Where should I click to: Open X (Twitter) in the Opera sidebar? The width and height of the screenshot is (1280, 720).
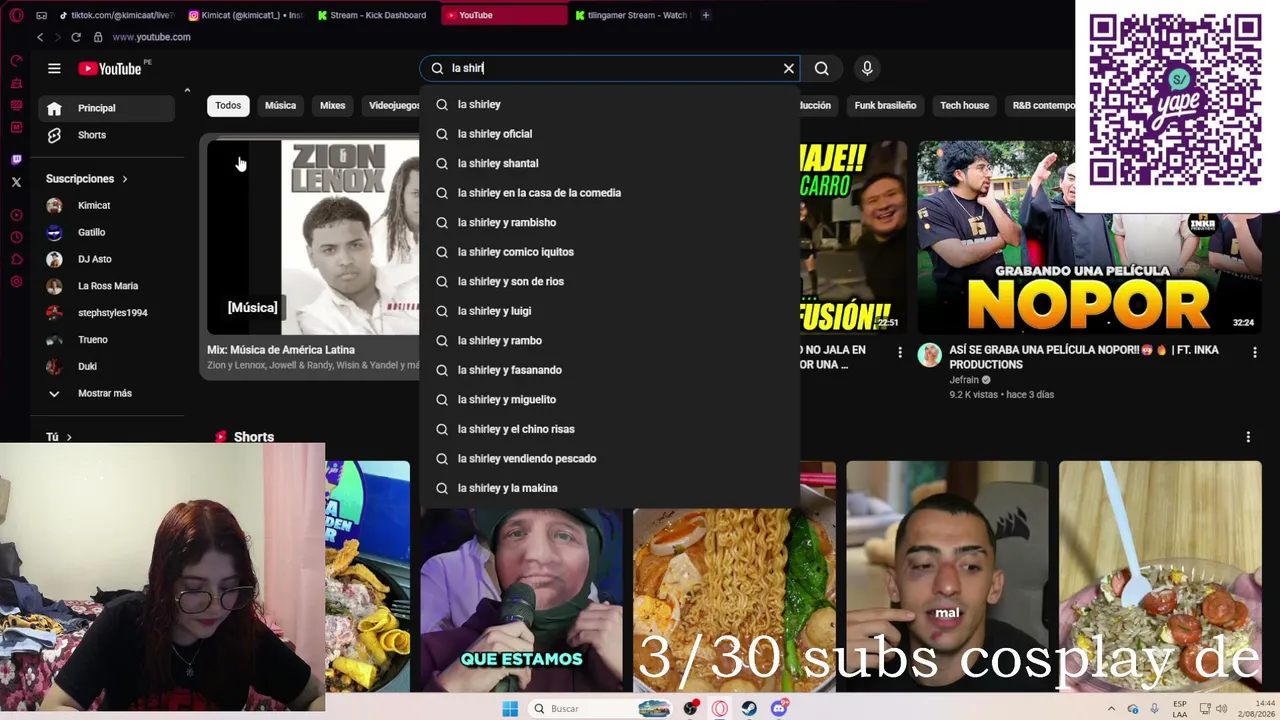(x=16, y=182)
